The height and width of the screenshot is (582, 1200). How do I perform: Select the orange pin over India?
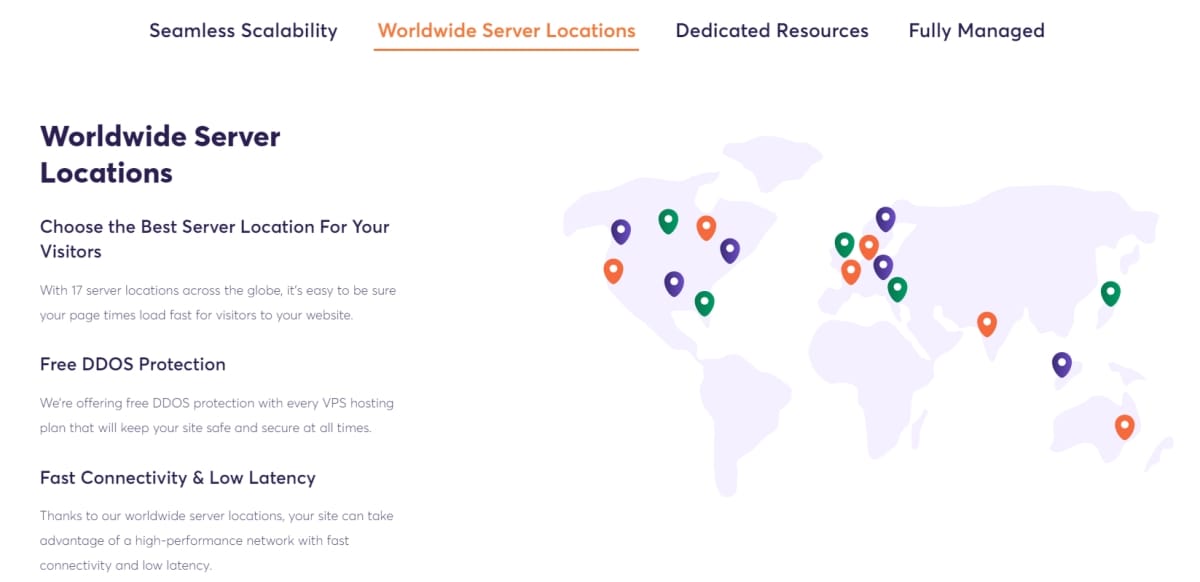(x=987, y=324)
